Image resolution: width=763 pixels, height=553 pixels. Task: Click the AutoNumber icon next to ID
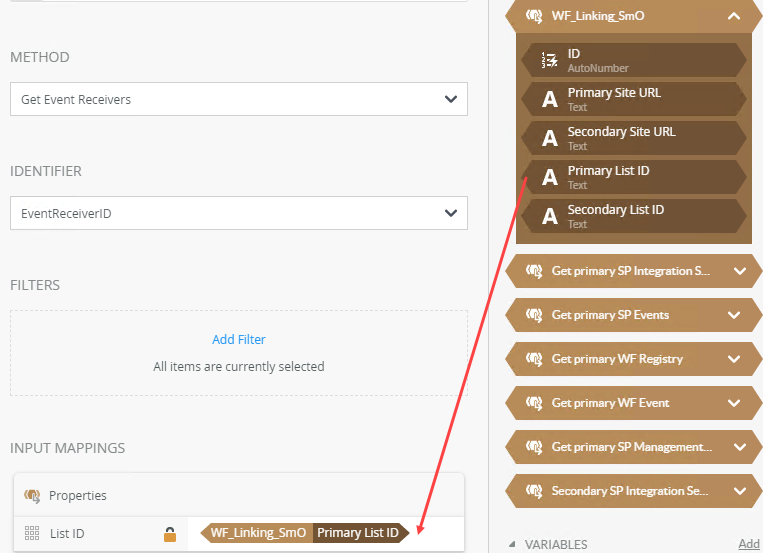point(549,61)
